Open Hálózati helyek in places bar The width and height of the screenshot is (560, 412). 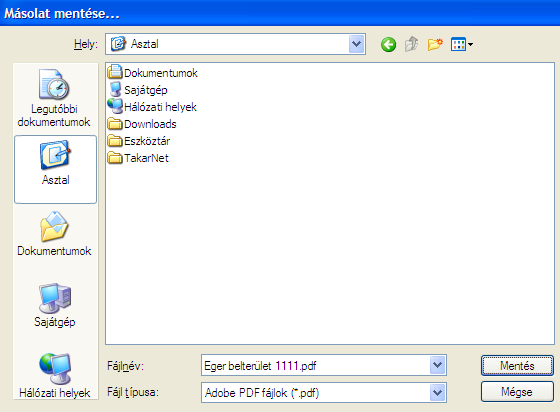[x=55, y=376]
